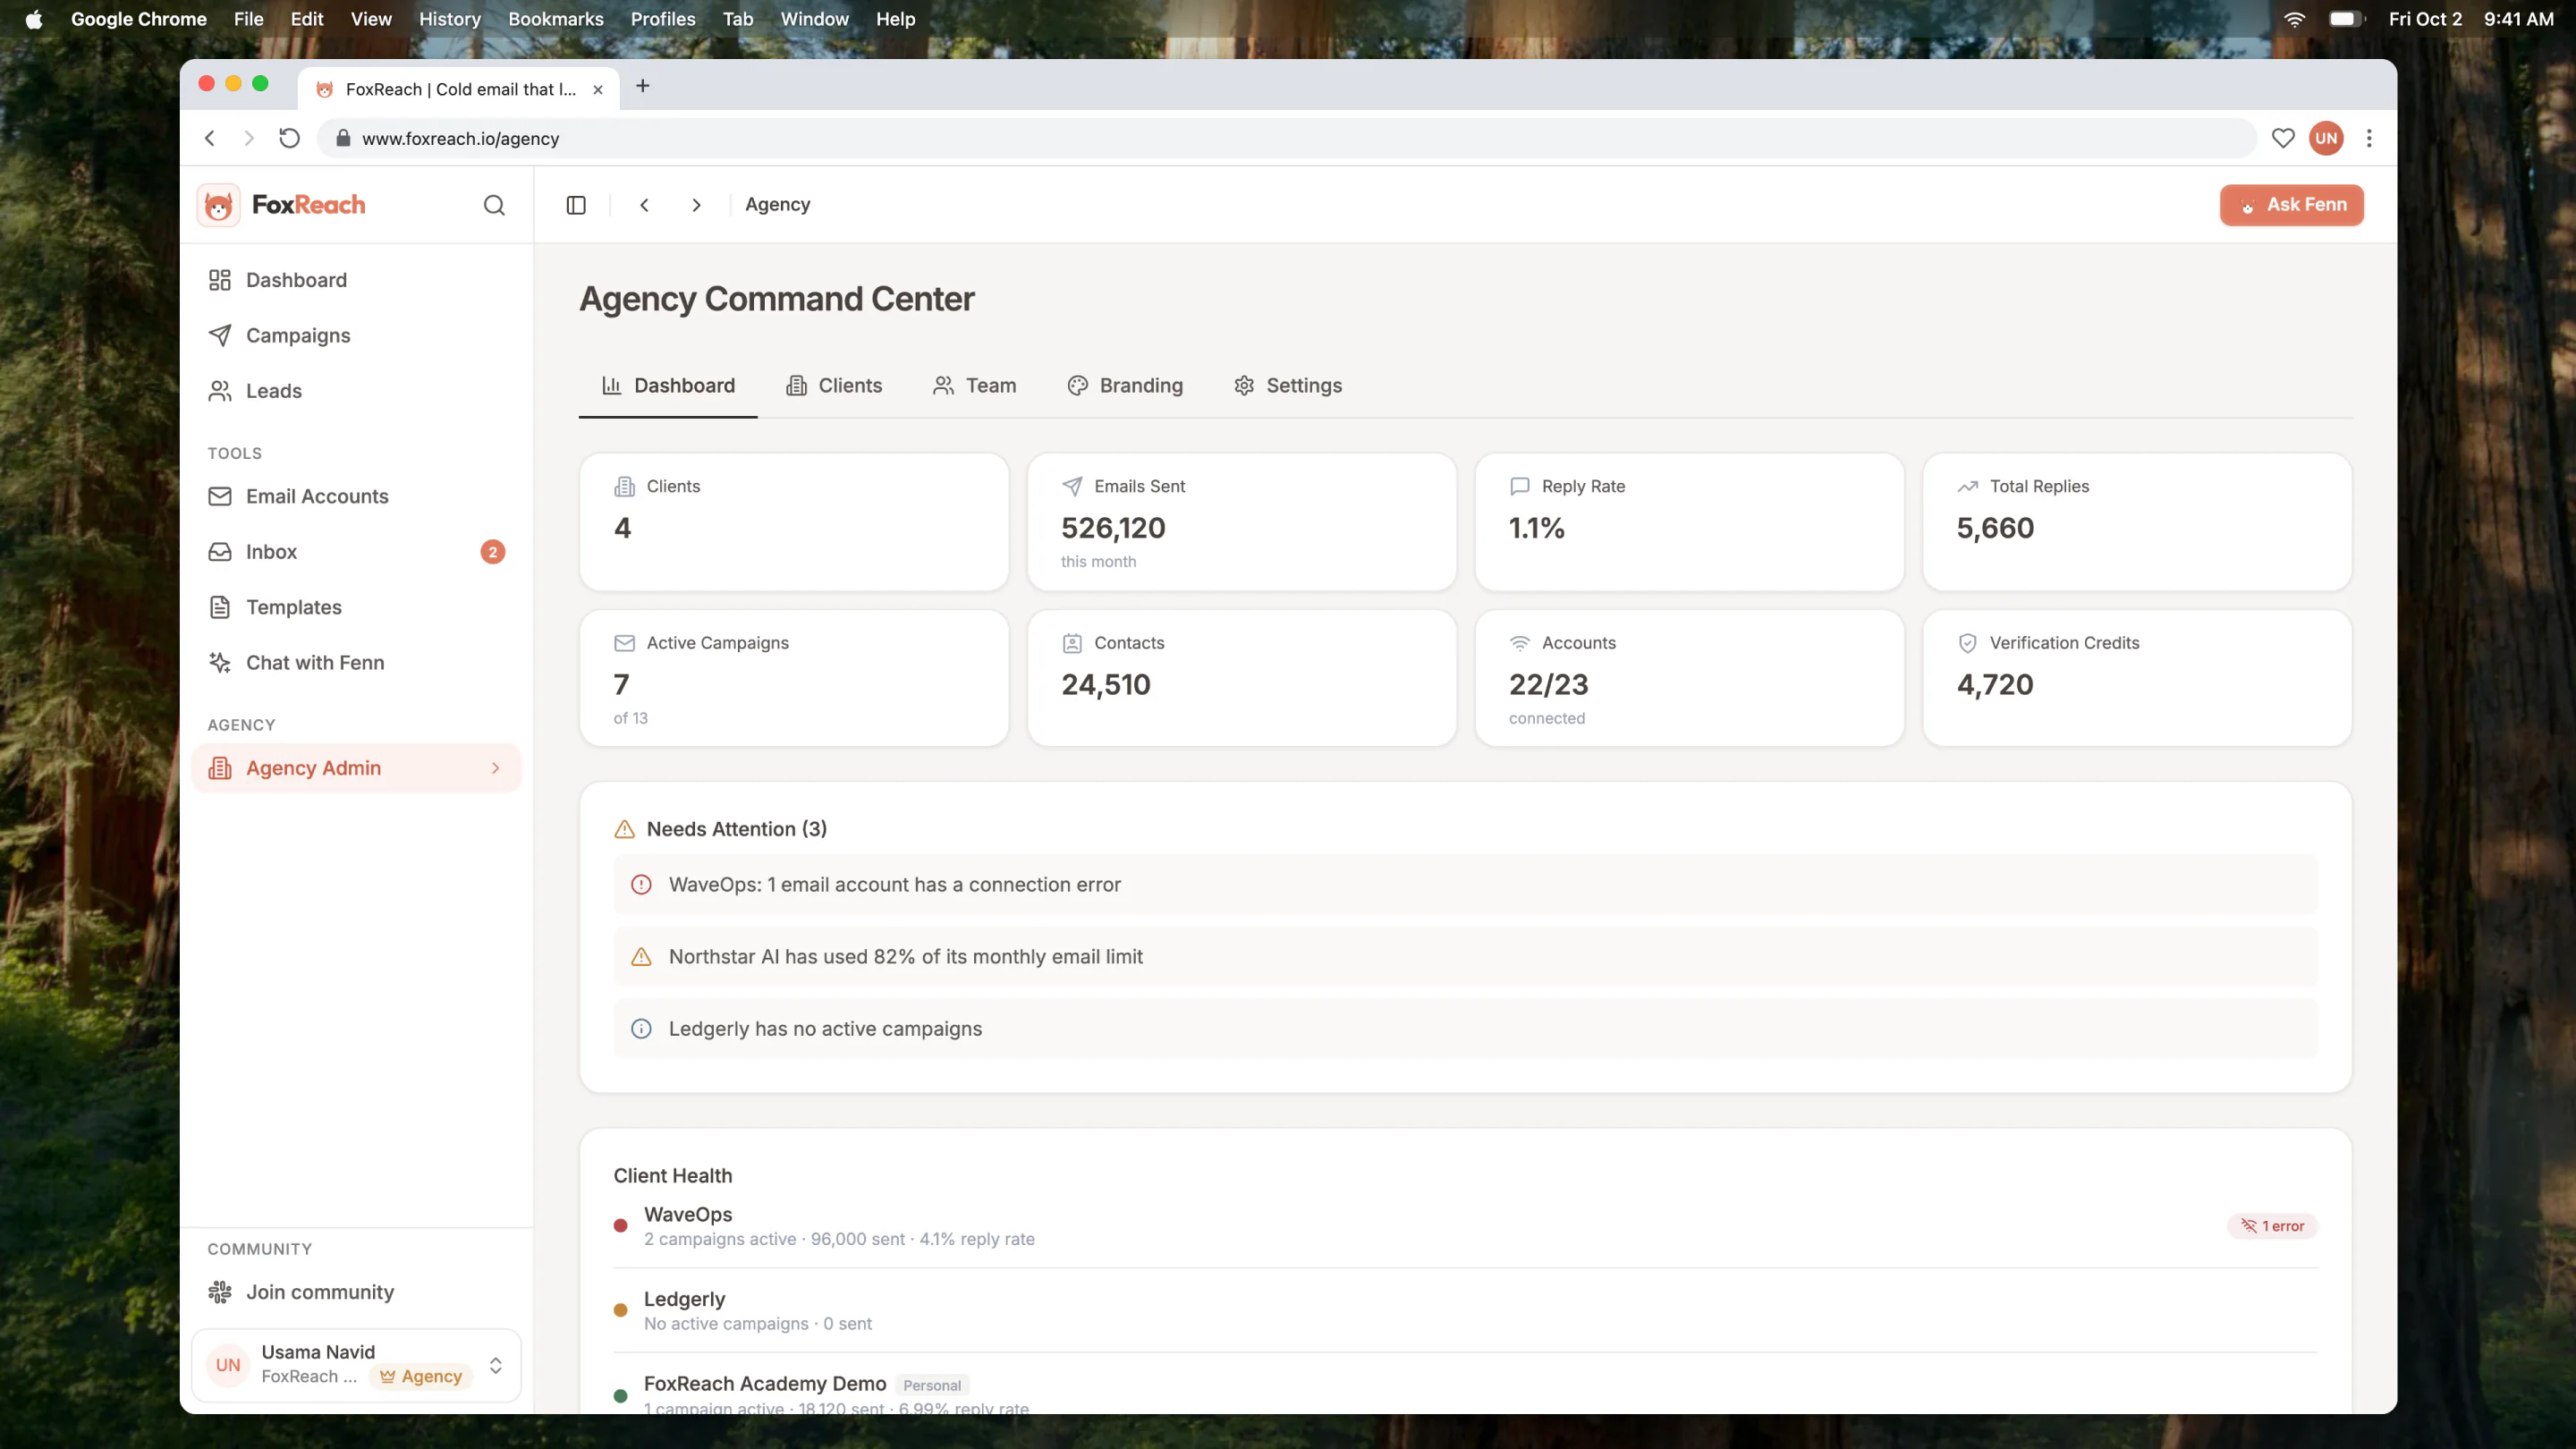Screen dimensions: 2576x1449
Task: Go forward using the header right chevron
Action: coord(697,205)
